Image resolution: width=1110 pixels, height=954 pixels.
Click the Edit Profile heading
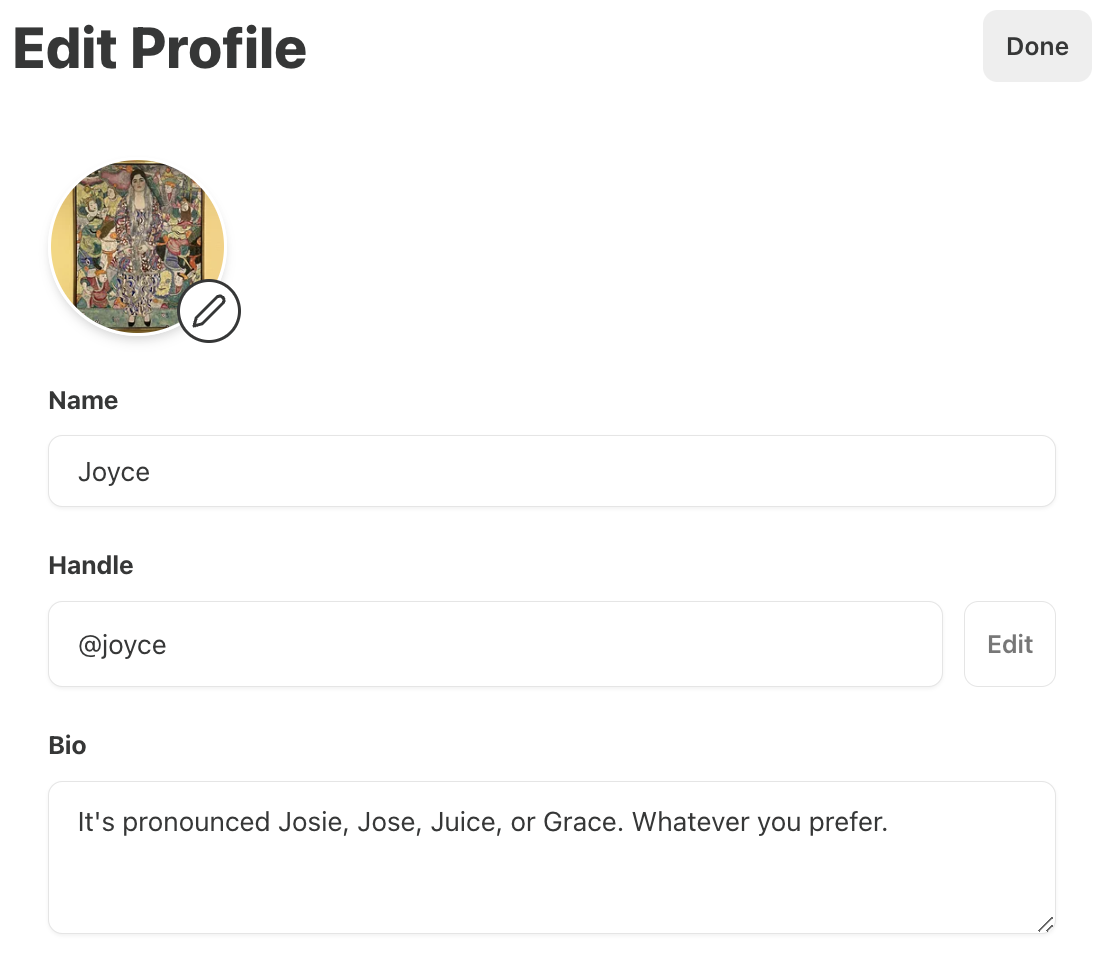click(160, 48)
